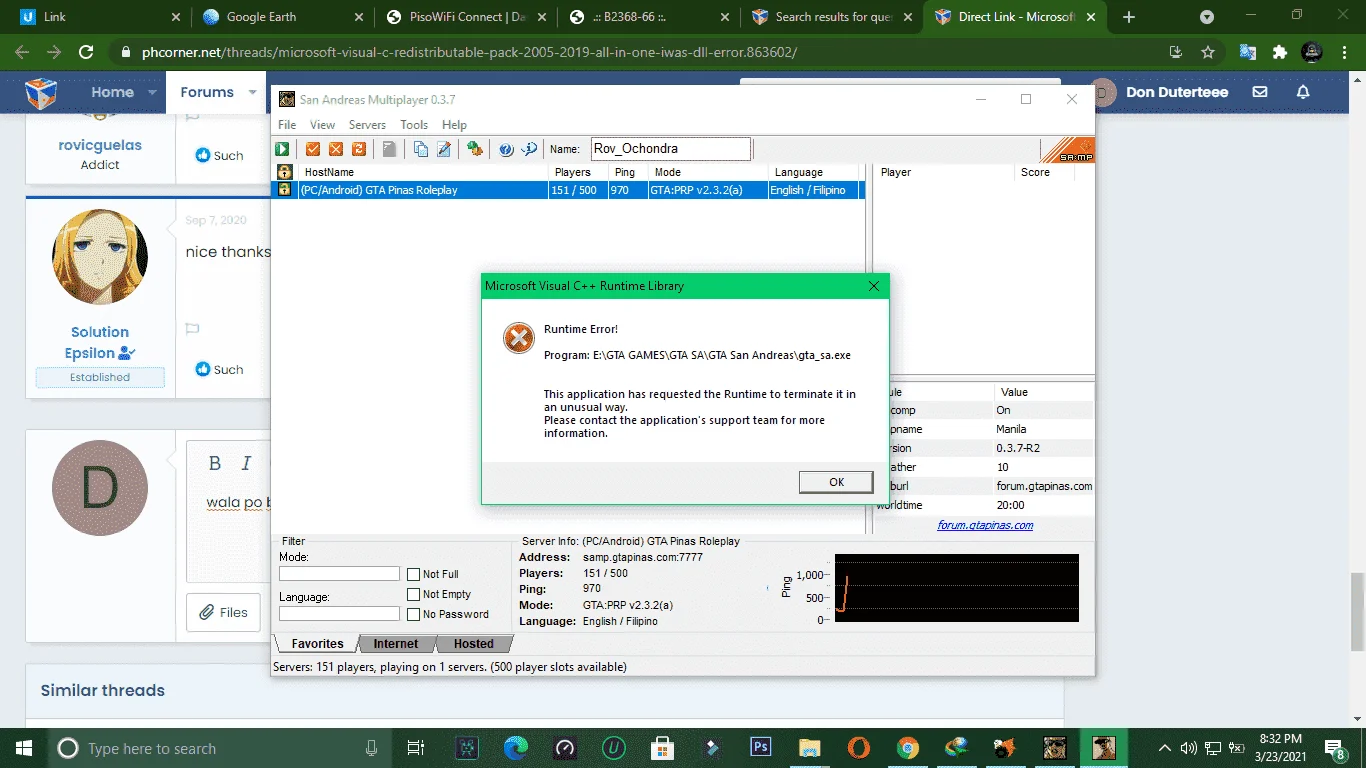Enable the Not Full filter checkbox

click(x=414, y=574)
